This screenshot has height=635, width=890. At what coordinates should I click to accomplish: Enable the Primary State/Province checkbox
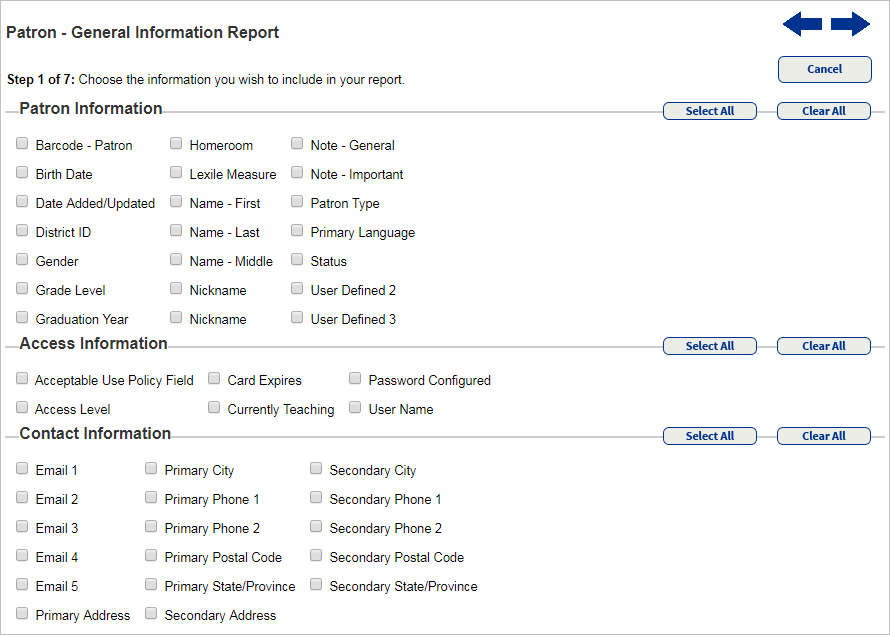click(x=150, y=585)
